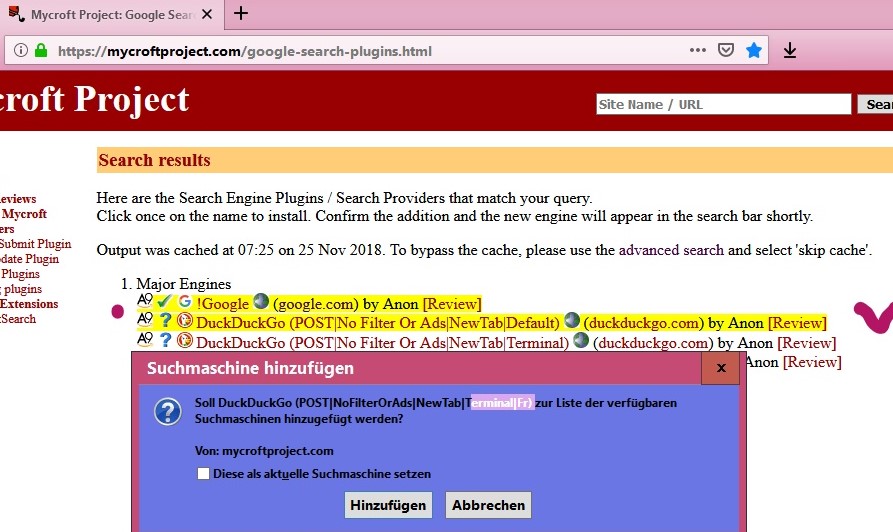Screen dimensions: 893x532
Task: Click the A9 icon in the DuckDuckGo Terminal row
Action: pos(145,340)
